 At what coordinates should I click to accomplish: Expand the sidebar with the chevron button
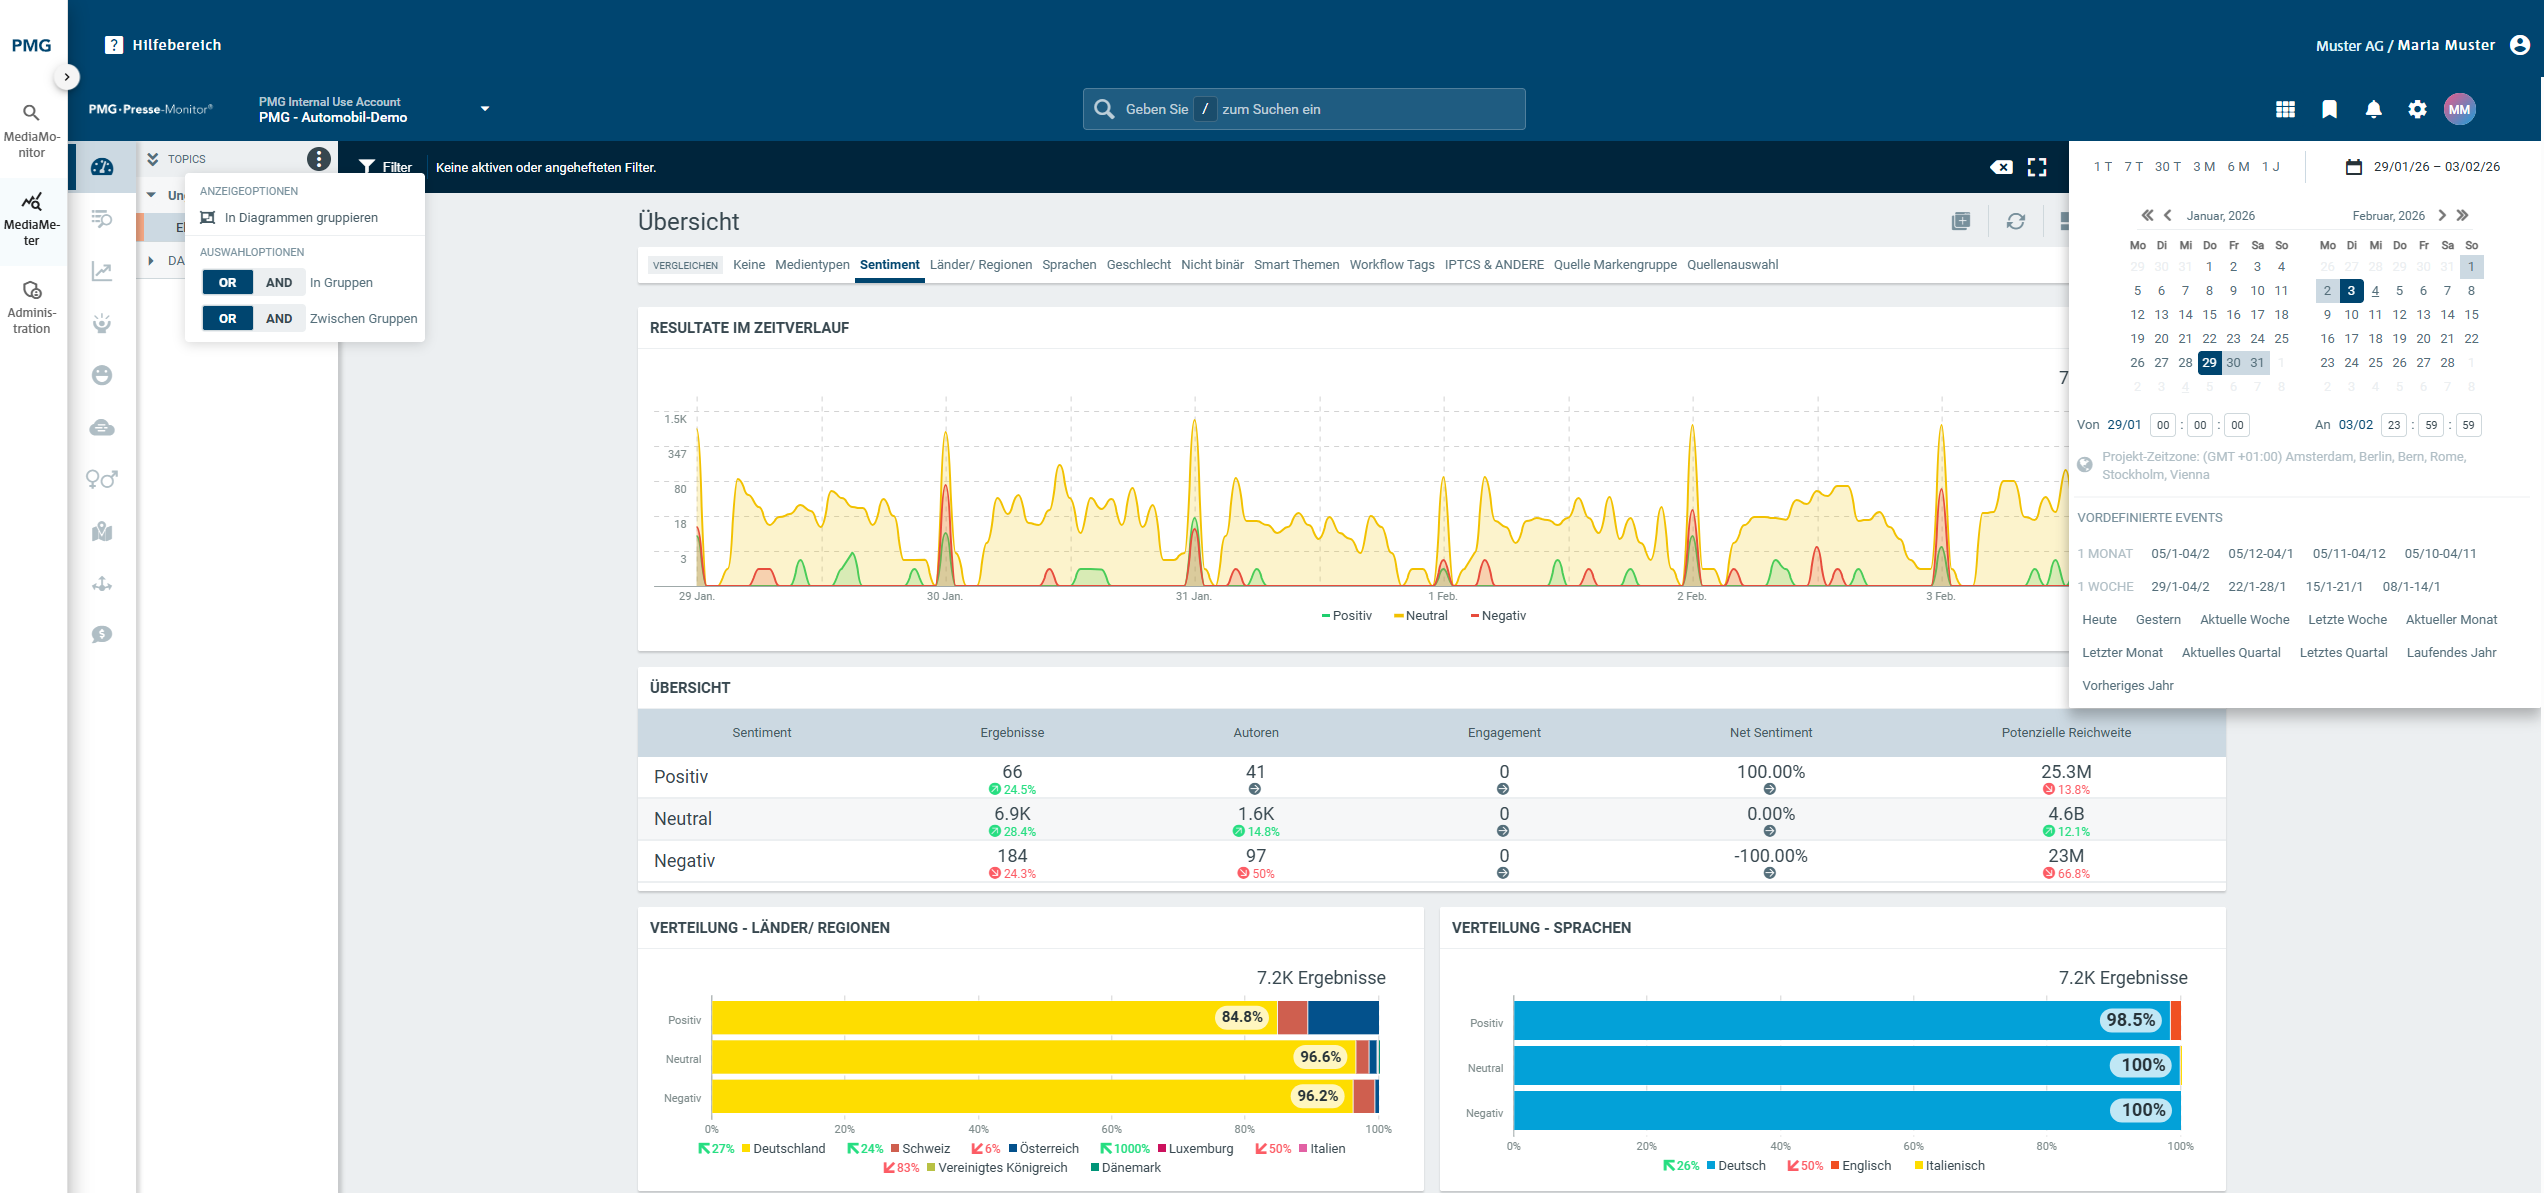click(x=67, y=77)
